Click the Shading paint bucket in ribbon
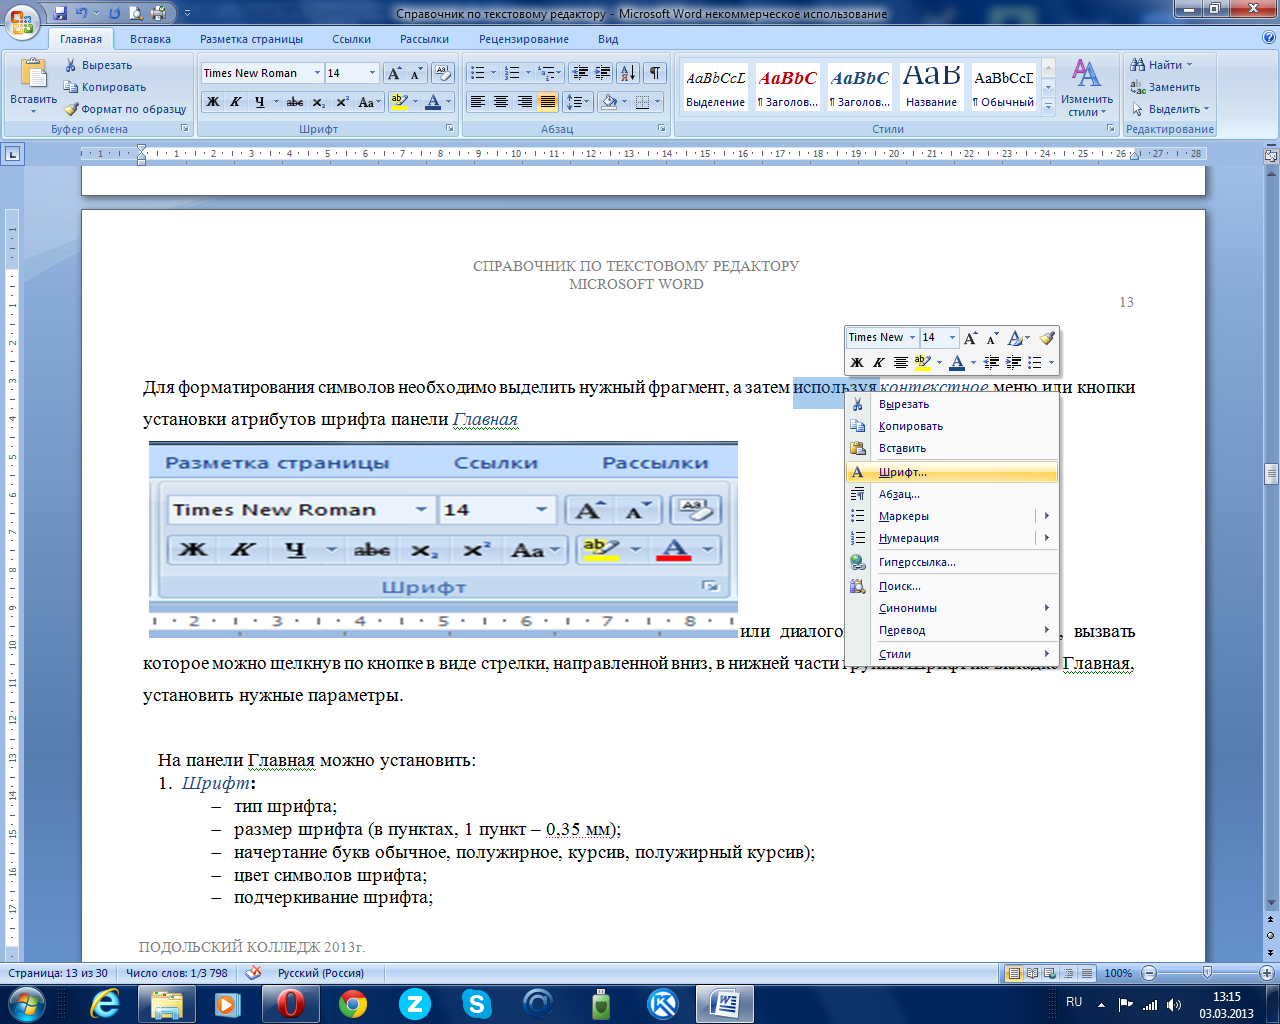Screen dimensions: 1280x1024 coord(608,102)
